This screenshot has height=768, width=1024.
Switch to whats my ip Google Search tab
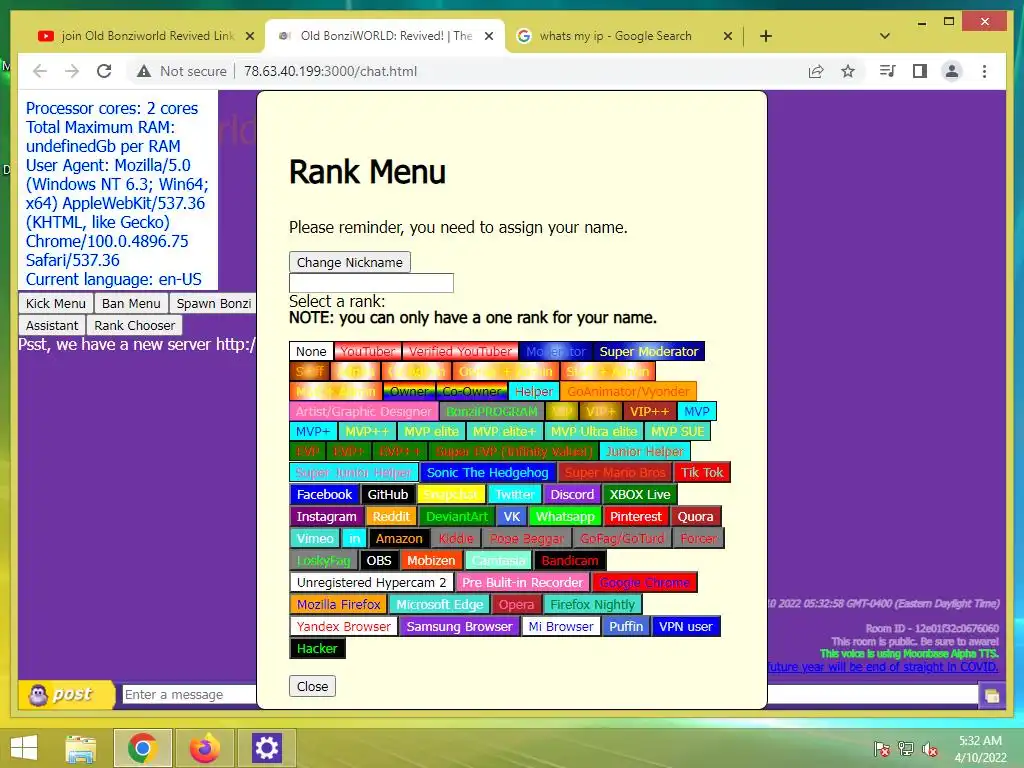click(x=624, y=36)
